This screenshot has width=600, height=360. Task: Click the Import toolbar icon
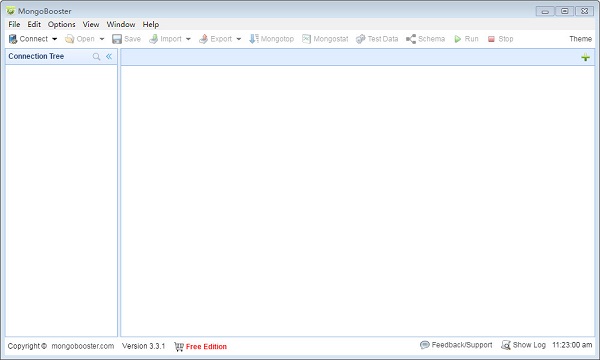tap(153, 39)
